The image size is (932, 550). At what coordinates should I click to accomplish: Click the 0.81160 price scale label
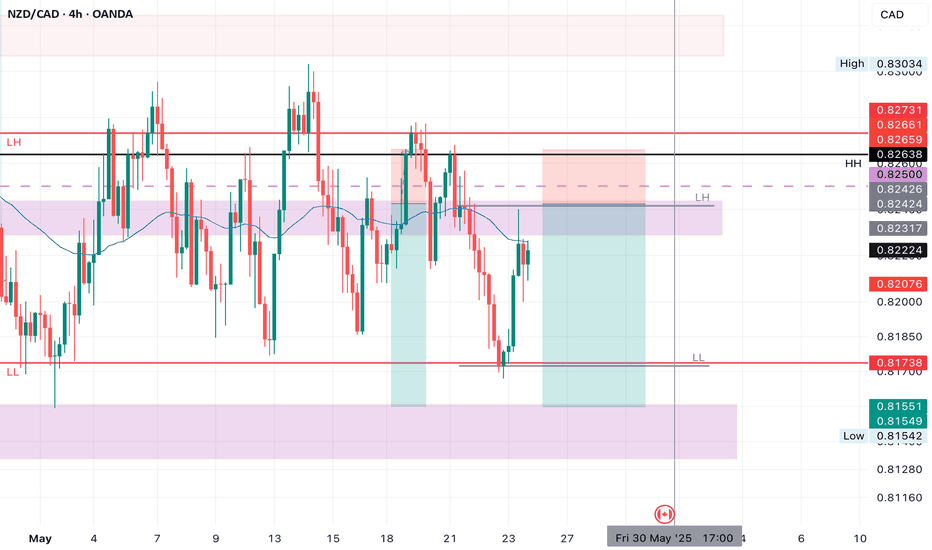click(899, 498)
